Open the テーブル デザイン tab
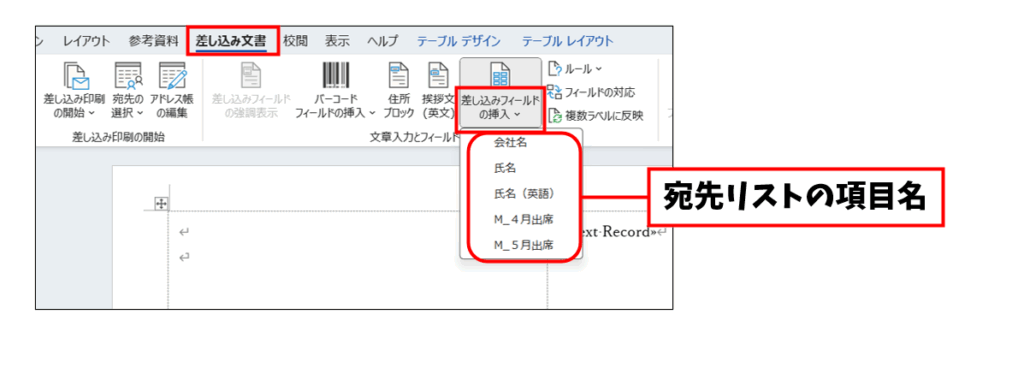 tap(459, 41)
